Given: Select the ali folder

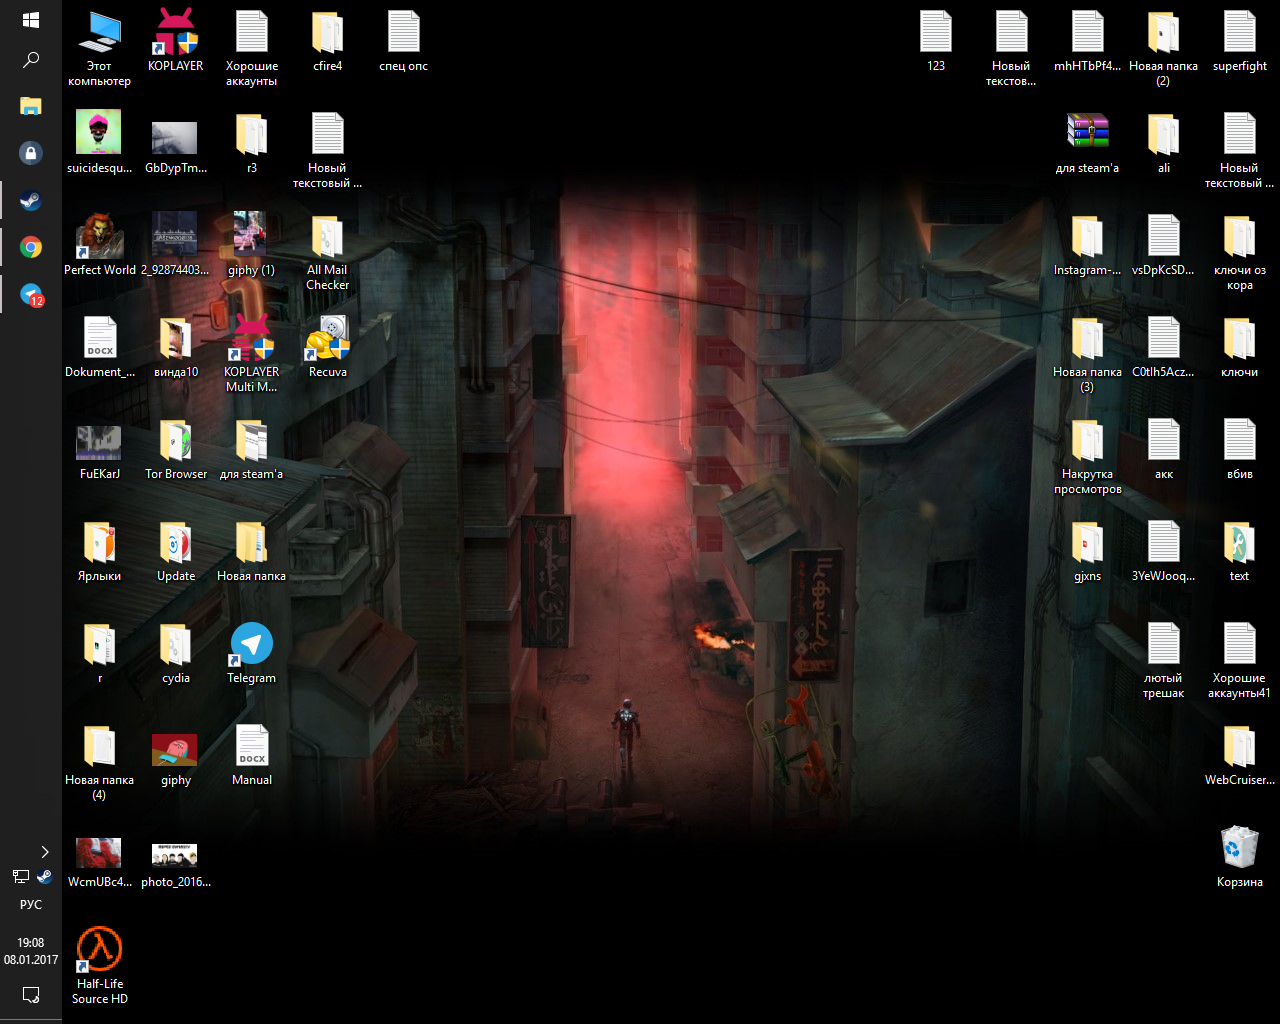Looking at the screenshot, I should [x=1164, y=143].
